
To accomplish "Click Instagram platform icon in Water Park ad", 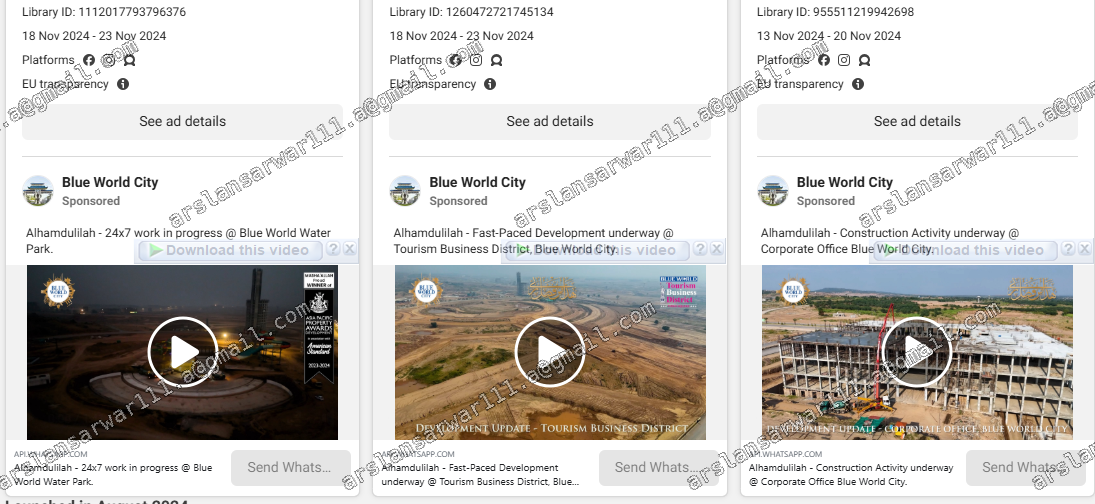I will coord(108,60).
